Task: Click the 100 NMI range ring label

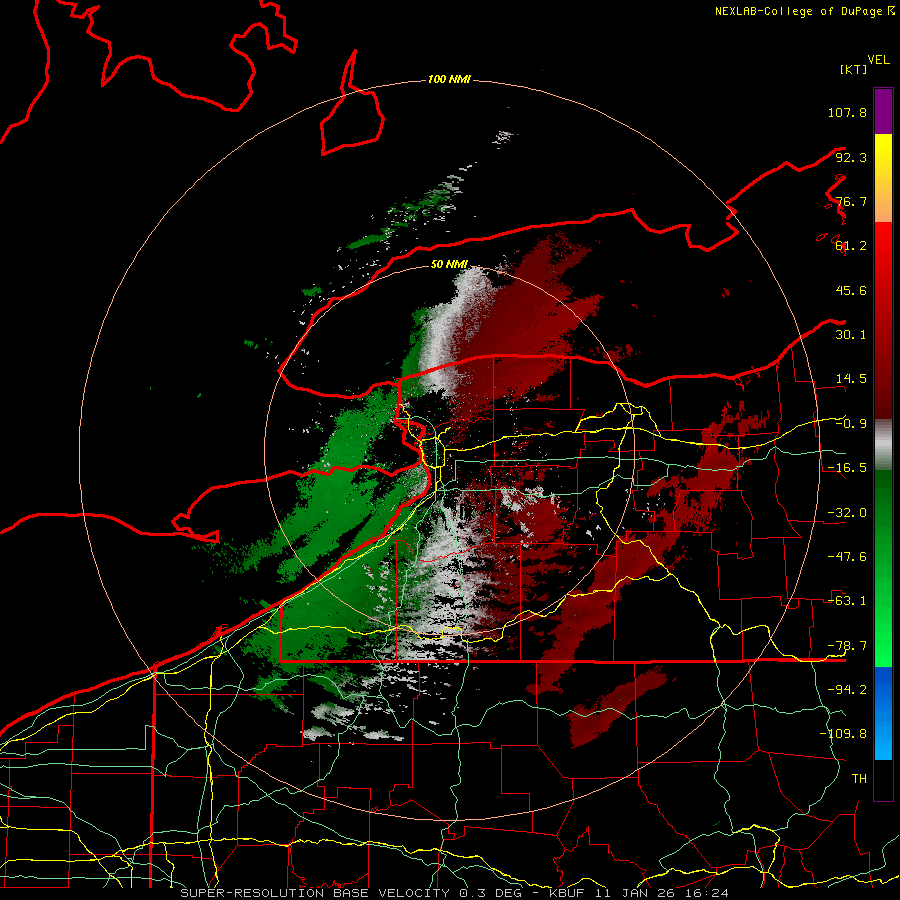Action: pos(449,79)
